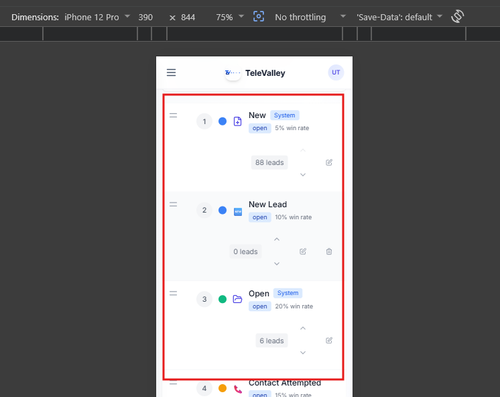Click the System tag on New stage
This screenshot has height=397, width=500.
point(284,115)
